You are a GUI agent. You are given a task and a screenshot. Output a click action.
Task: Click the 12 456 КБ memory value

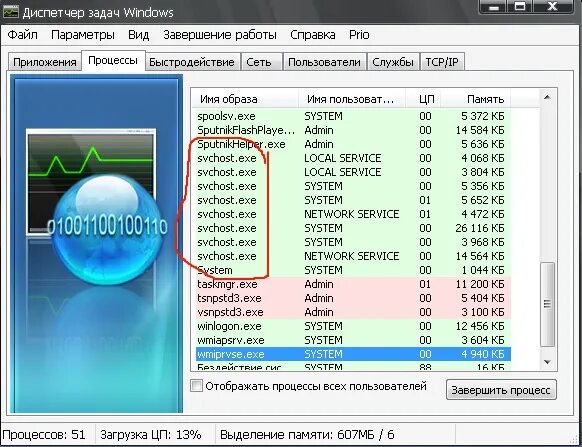pyautogui.click(x=480, y=326)
